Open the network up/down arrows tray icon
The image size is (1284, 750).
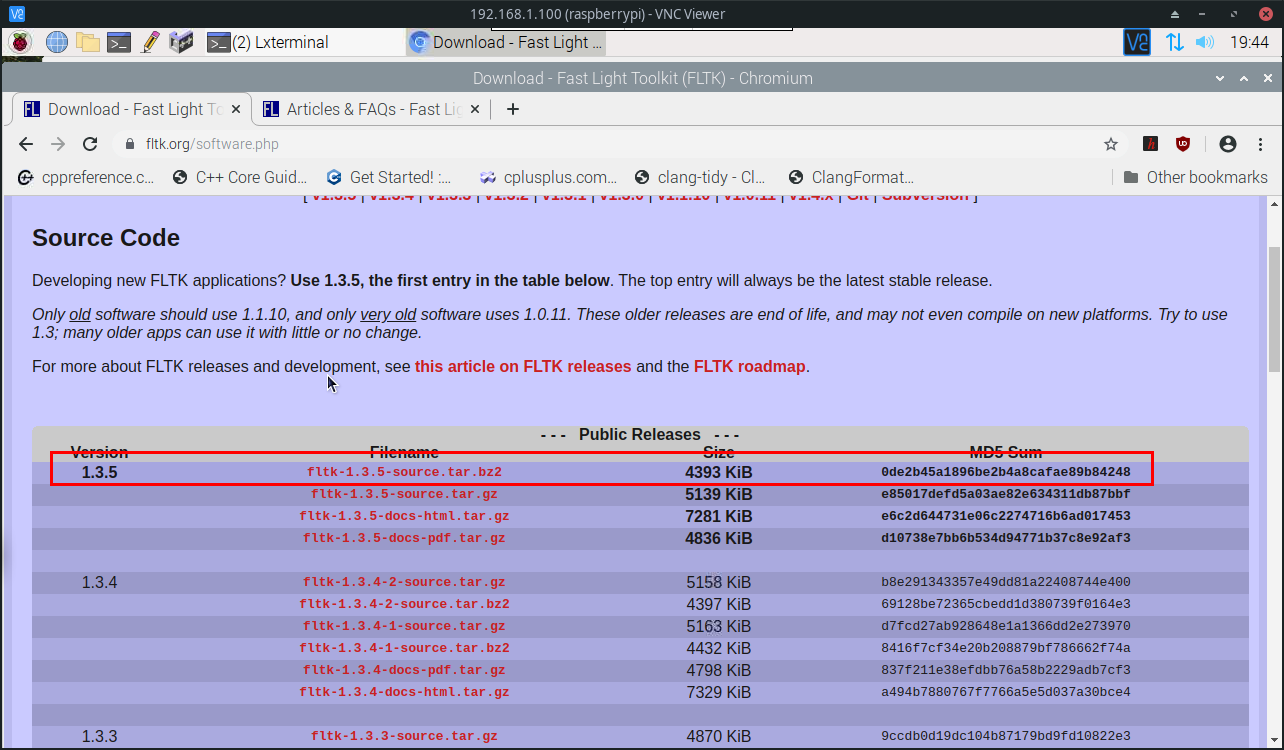pos(1174,42)
